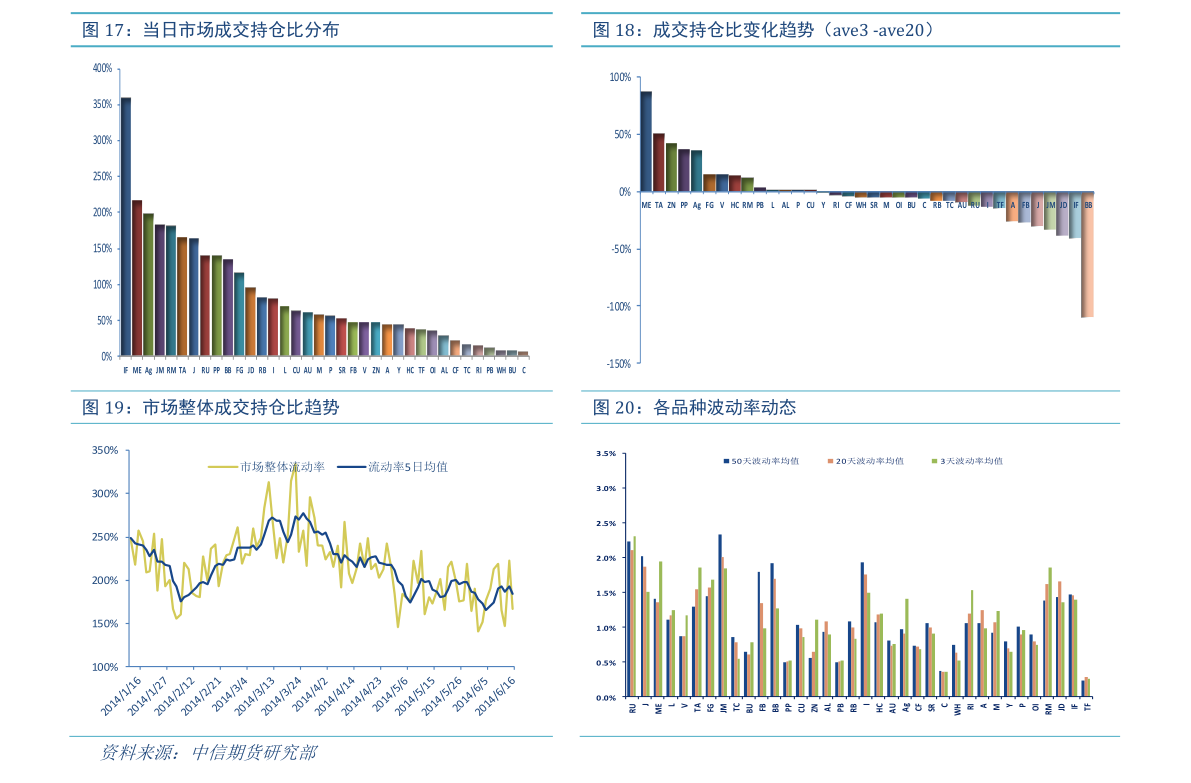Select the ME bar in chart 18
1191x783 pixels.
[x=646, y=141]
